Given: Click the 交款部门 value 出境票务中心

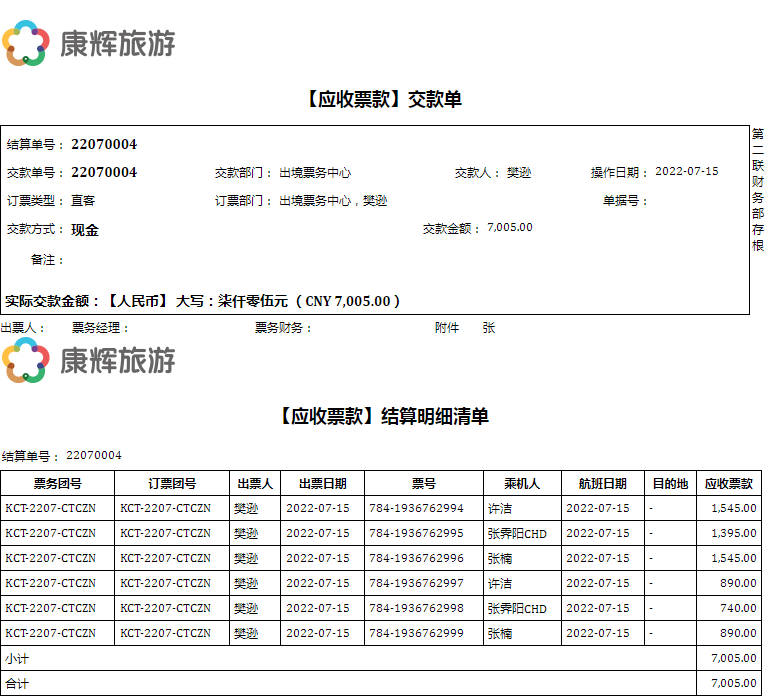Looking at the screenshot, I should click(x=314, y=173).
